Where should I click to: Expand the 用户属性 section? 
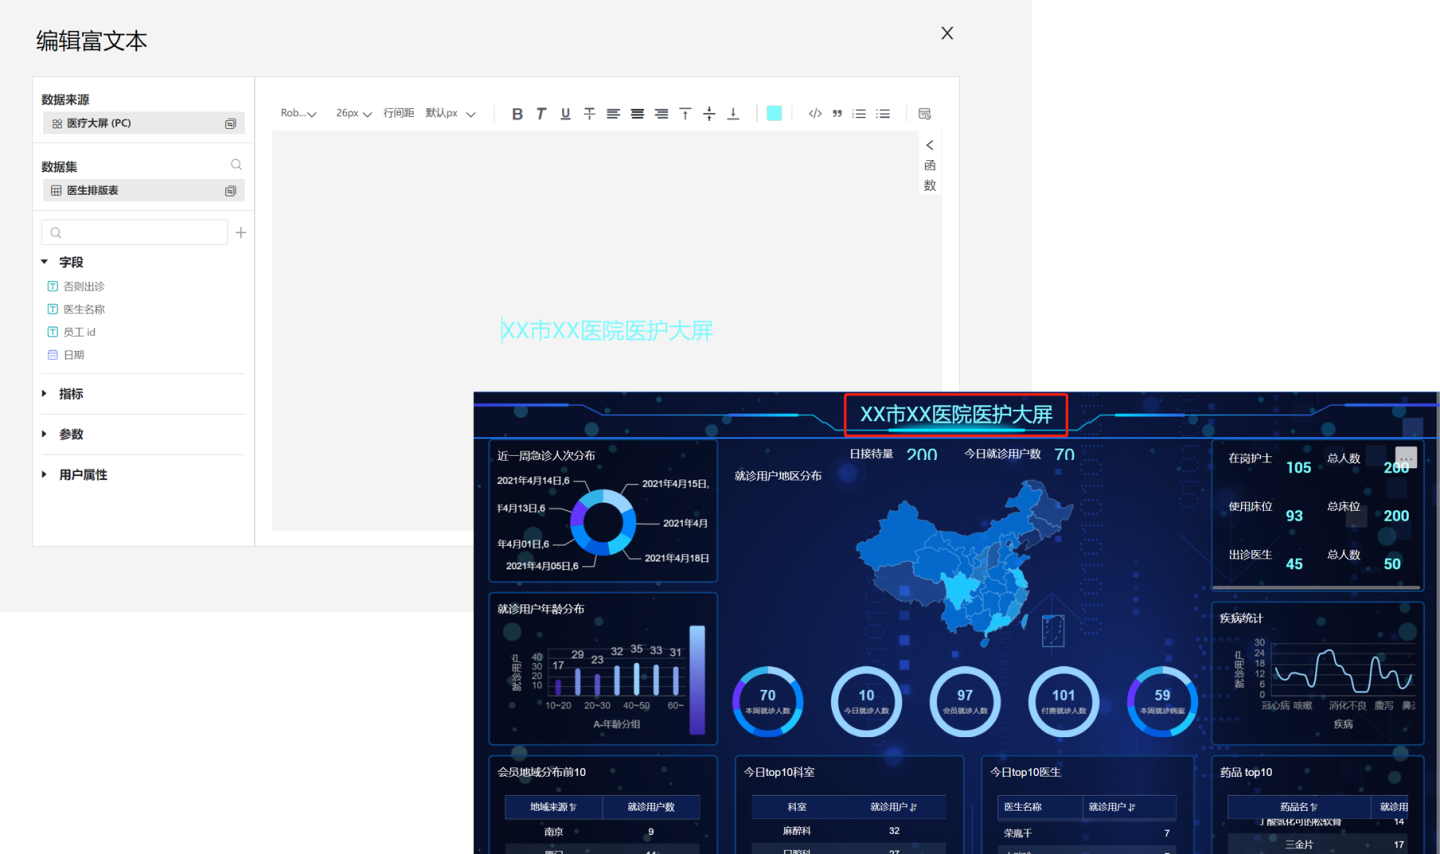coord(82,475)
